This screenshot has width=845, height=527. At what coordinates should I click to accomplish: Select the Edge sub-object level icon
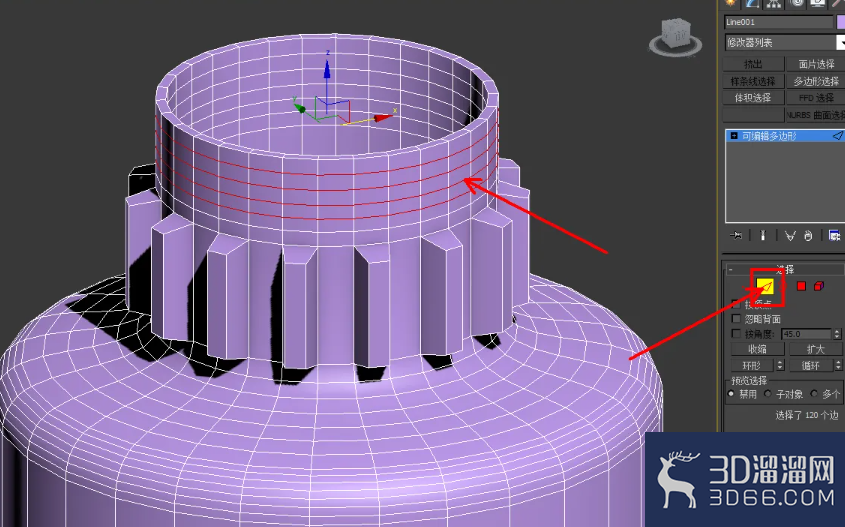(765, 286)
